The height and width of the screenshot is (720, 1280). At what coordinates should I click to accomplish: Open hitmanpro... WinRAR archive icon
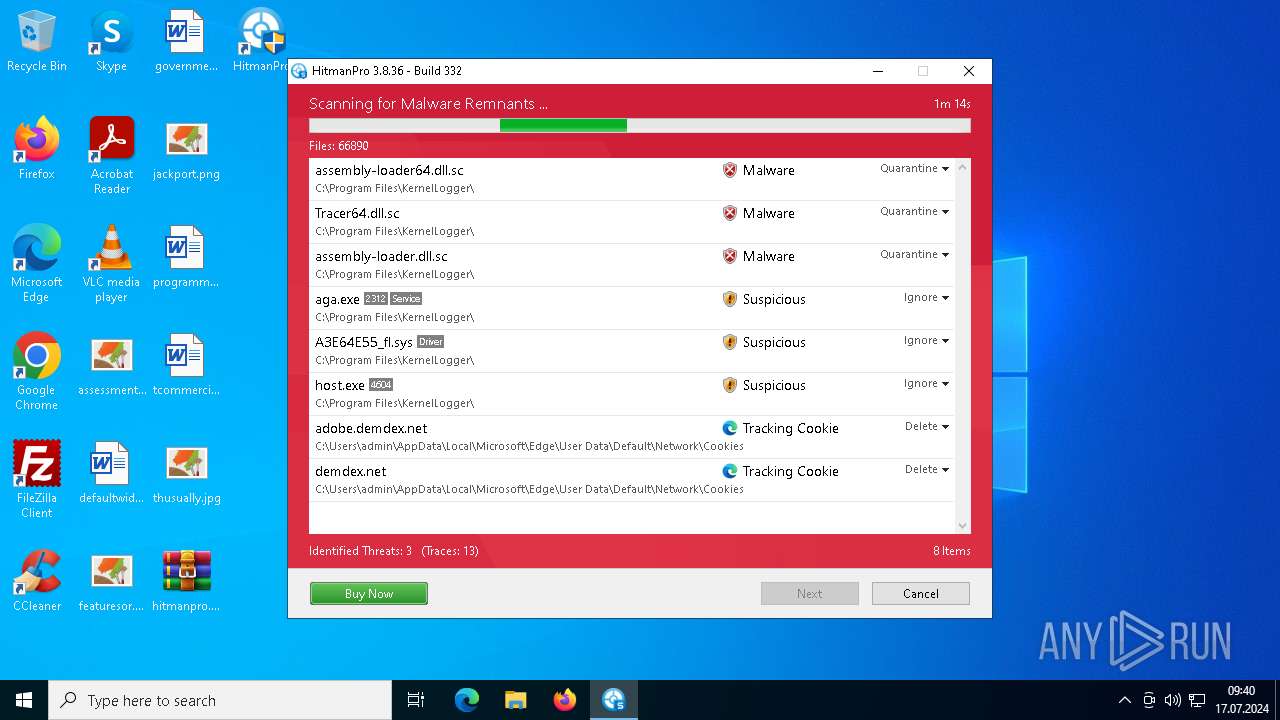point(186,581)
